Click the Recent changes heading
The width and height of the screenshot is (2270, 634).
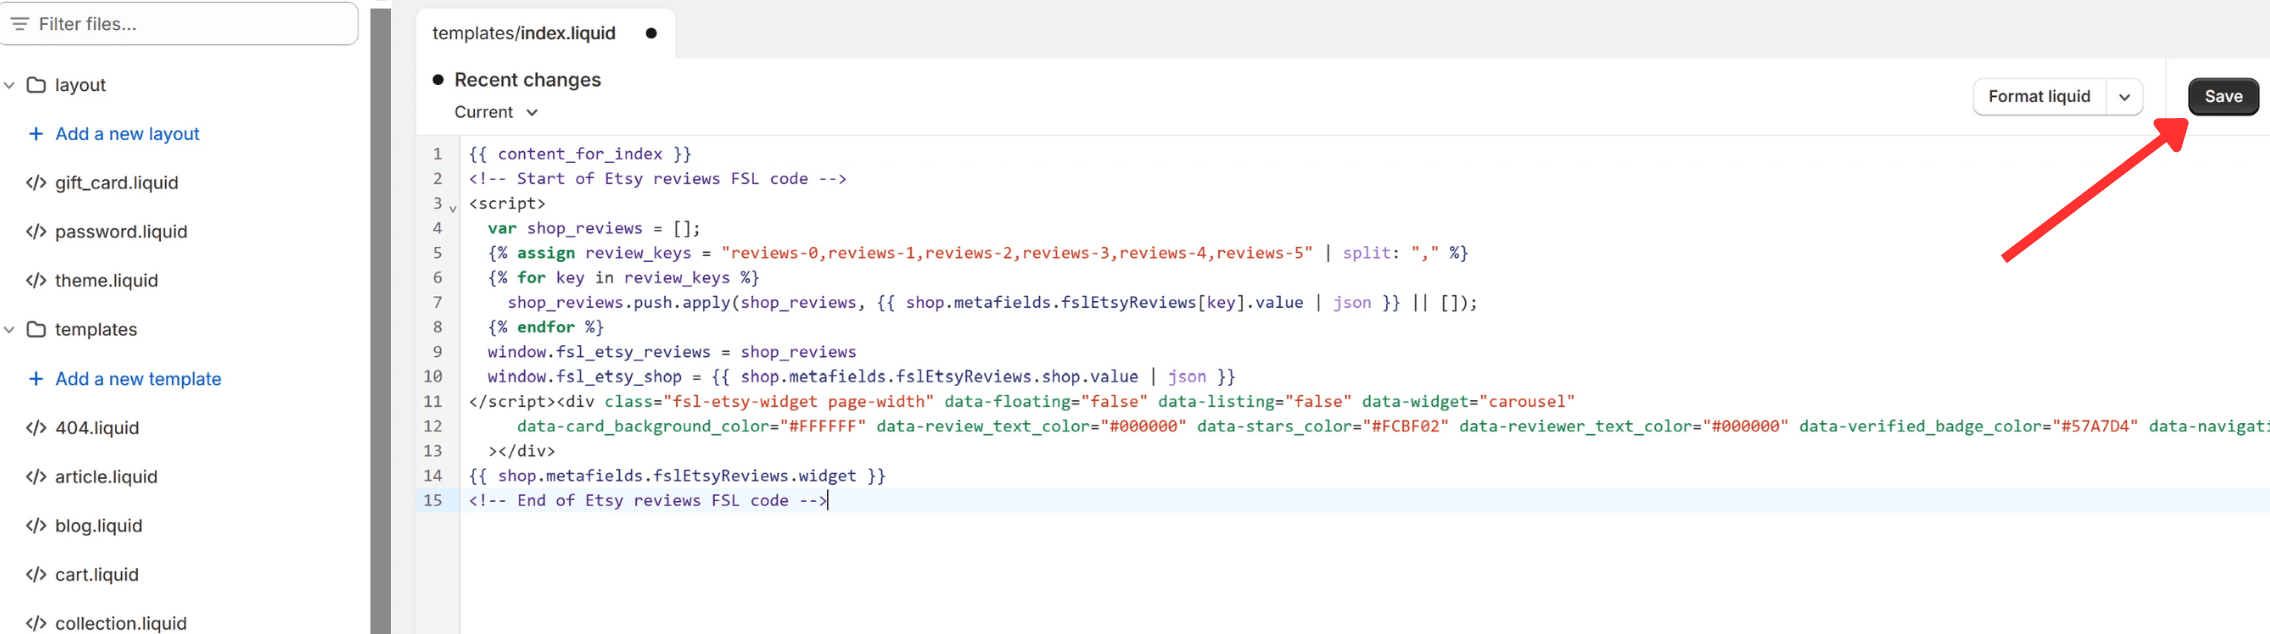pos(527,80)
